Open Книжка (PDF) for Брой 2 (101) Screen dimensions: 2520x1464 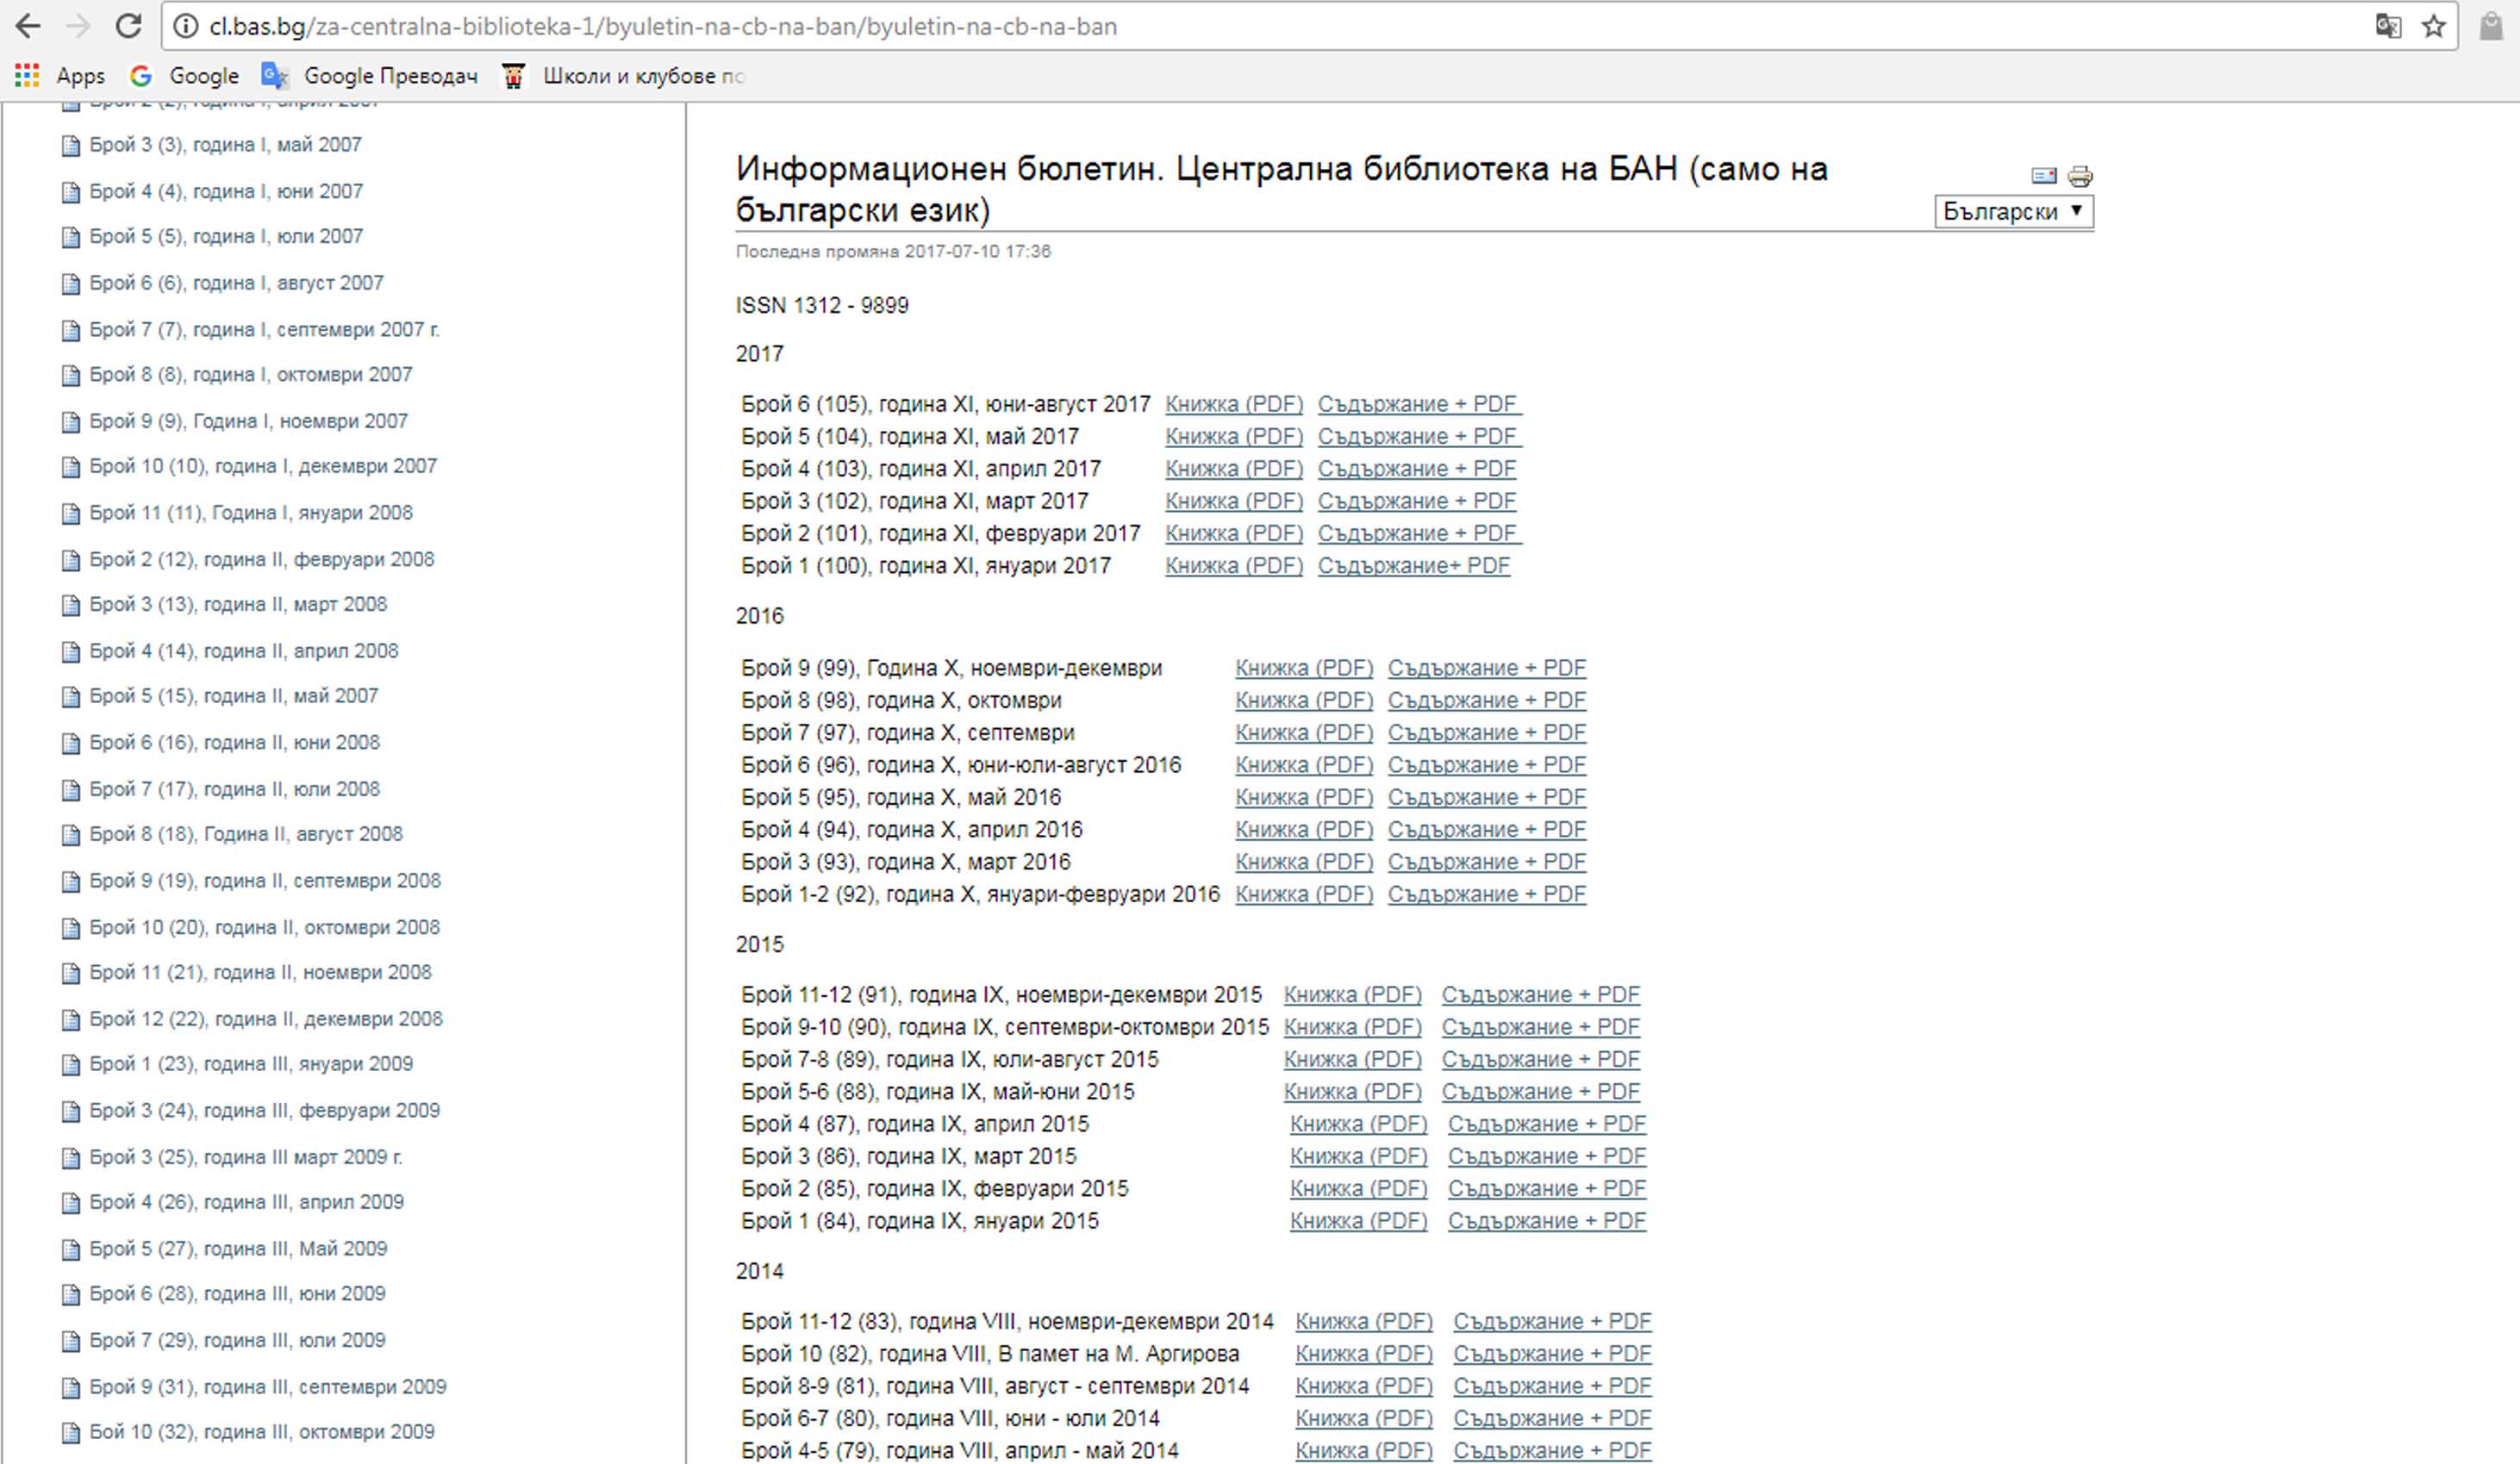pyautogui.click(x=1234, y=533)
